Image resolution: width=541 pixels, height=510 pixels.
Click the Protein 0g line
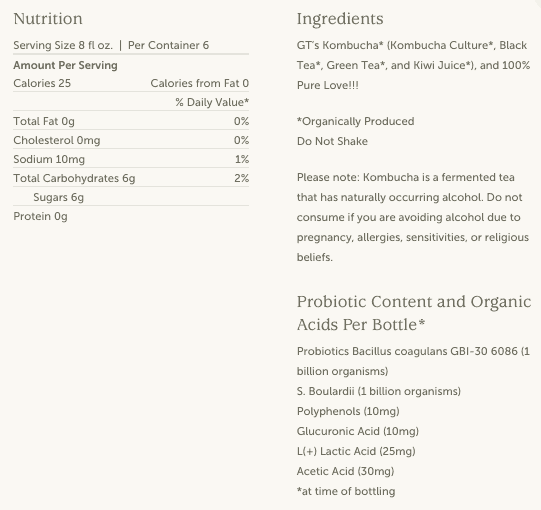pos(40,216)
